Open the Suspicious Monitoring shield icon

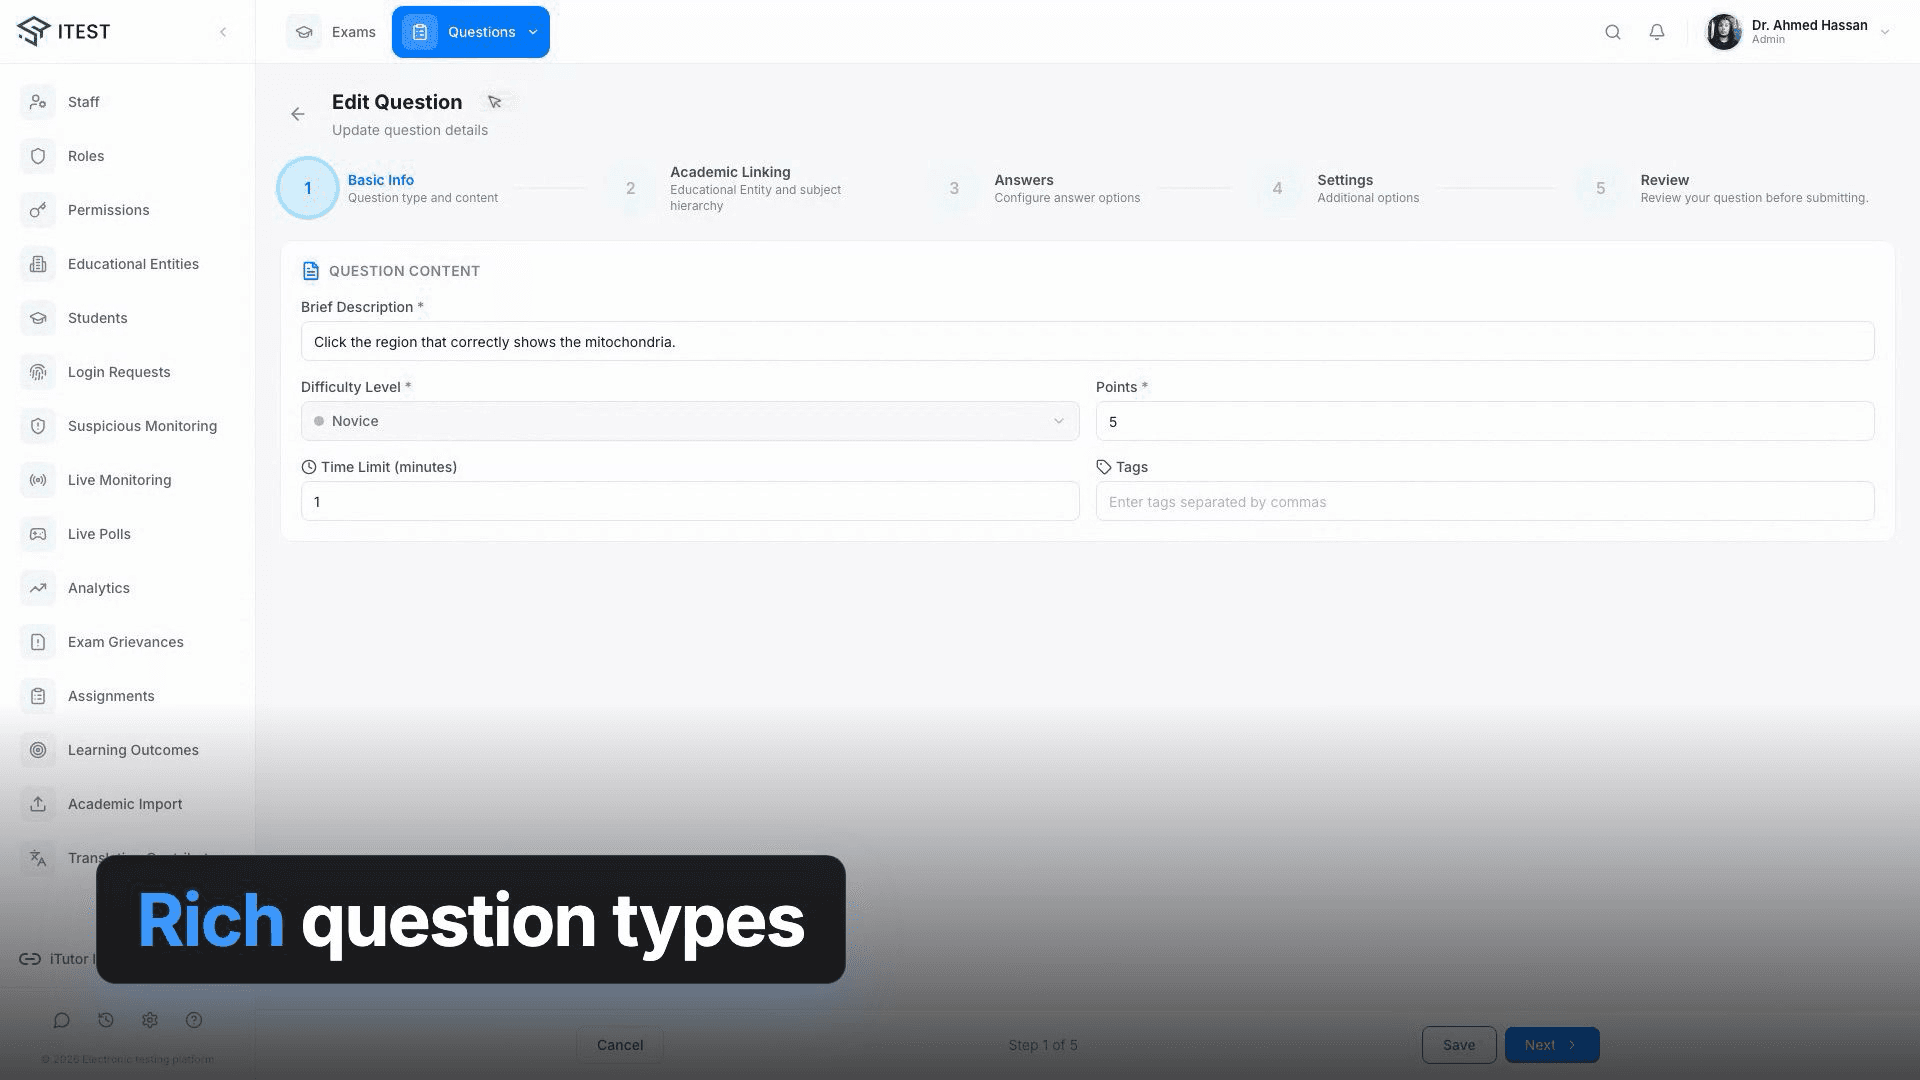pyautogui.click(x=38, y=426)
